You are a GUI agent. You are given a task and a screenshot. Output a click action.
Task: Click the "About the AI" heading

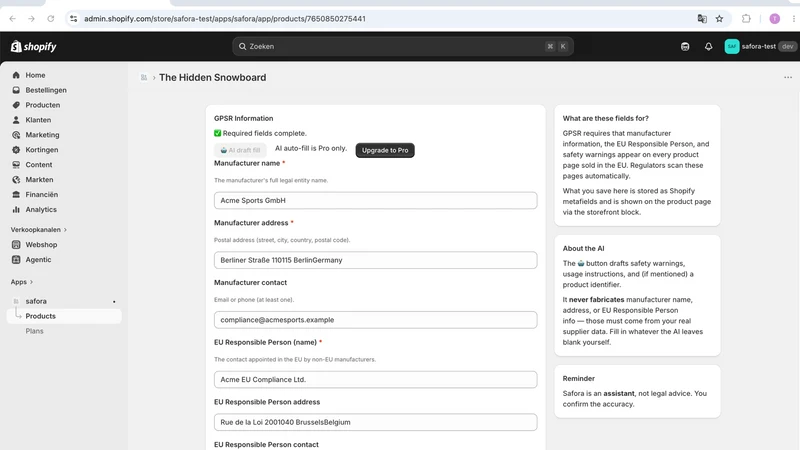click(583, 248)
